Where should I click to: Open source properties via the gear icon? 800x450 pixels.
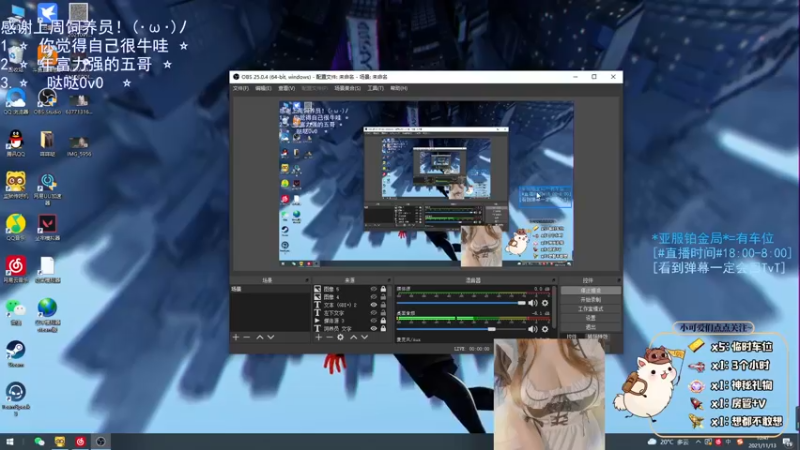[x=340, y=337]
